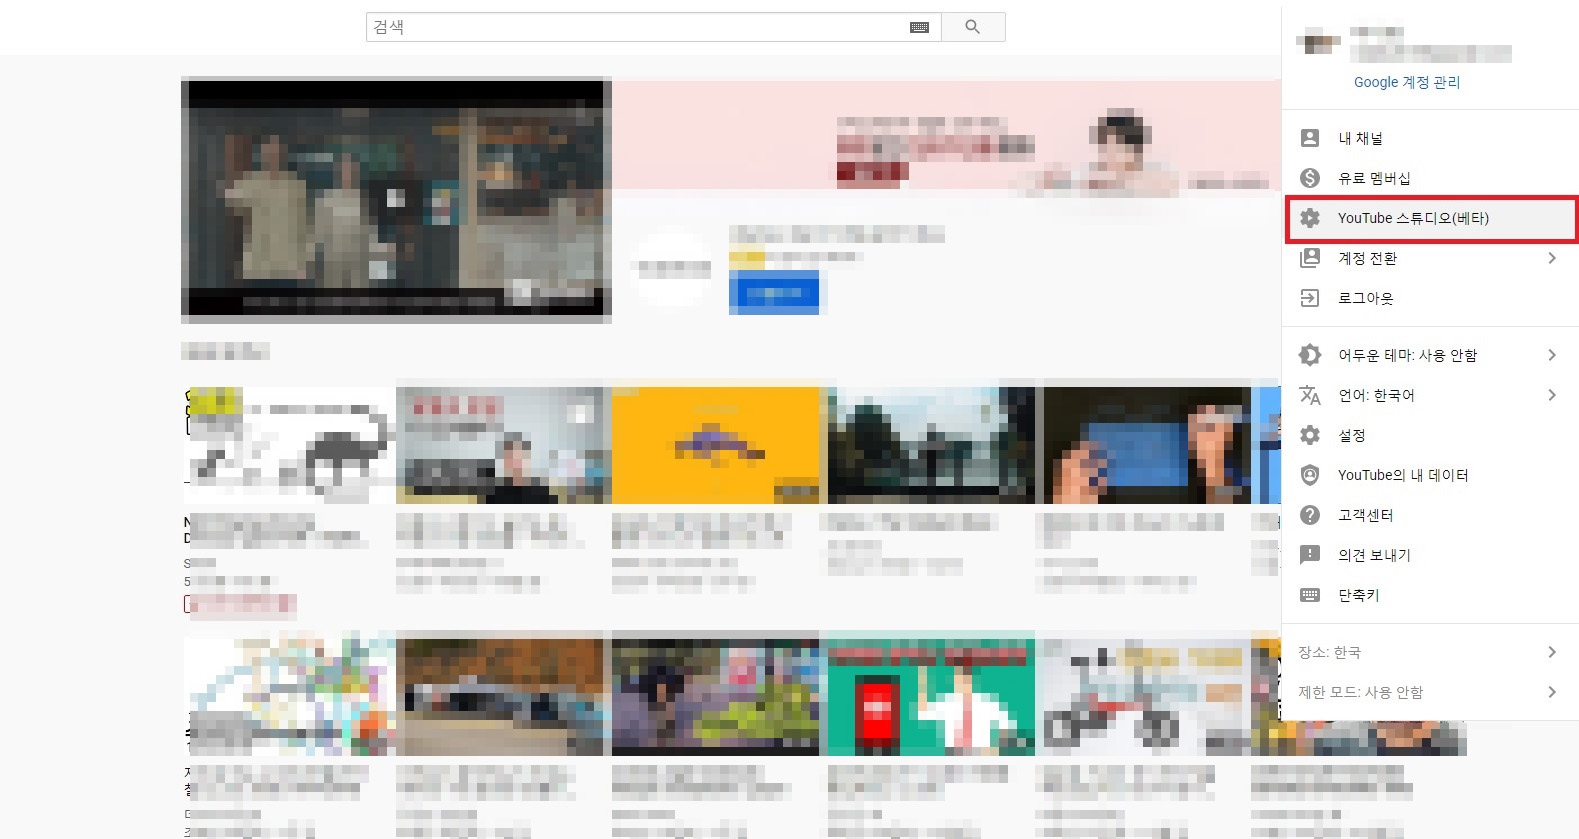The image size is (1579, 839).
Task: Click the blue subscribe button under banner
Action: click(x=774, y=293)
